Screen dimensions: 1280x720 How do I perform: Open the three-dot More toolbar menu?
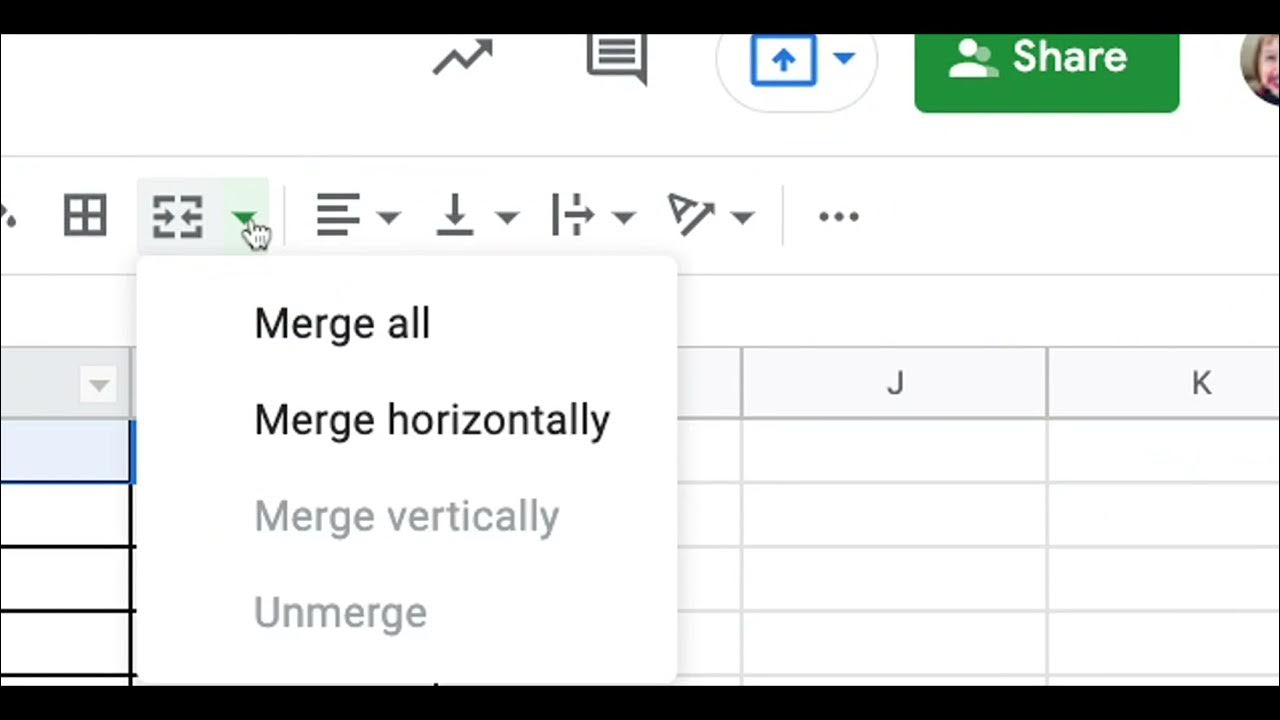tap(838, 216)
